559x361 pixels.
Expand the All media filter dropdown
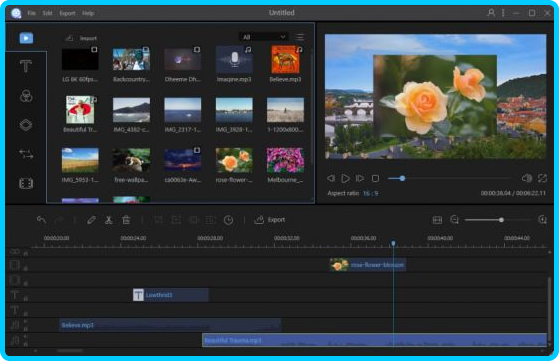263,37
